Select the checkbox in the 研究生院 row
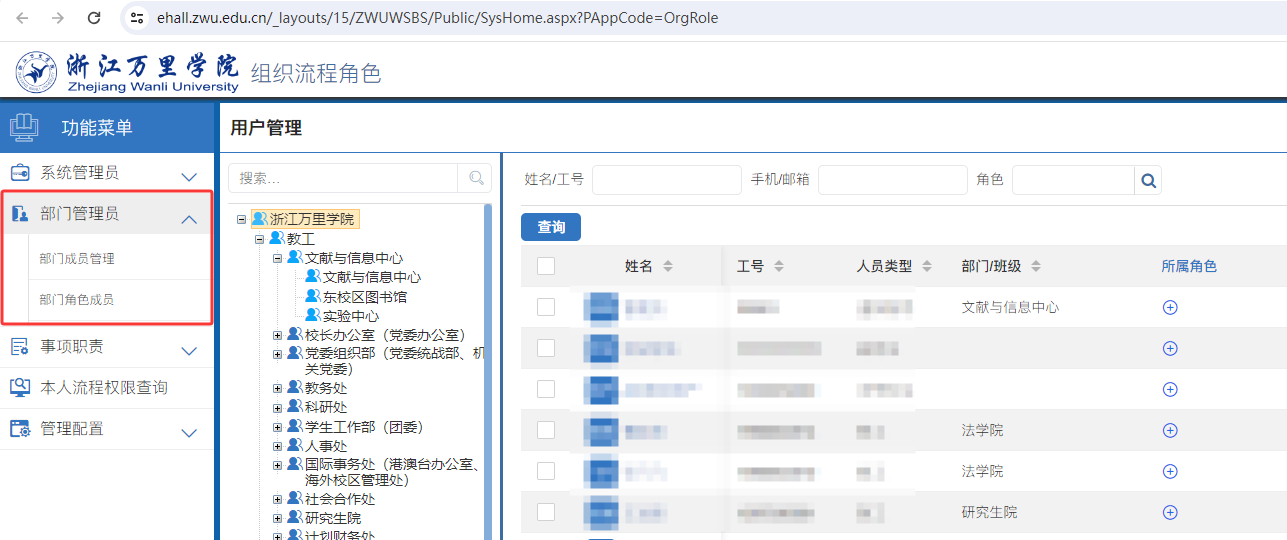The image size is (1287, 540). pyautogui.click(x=546, y=512)
